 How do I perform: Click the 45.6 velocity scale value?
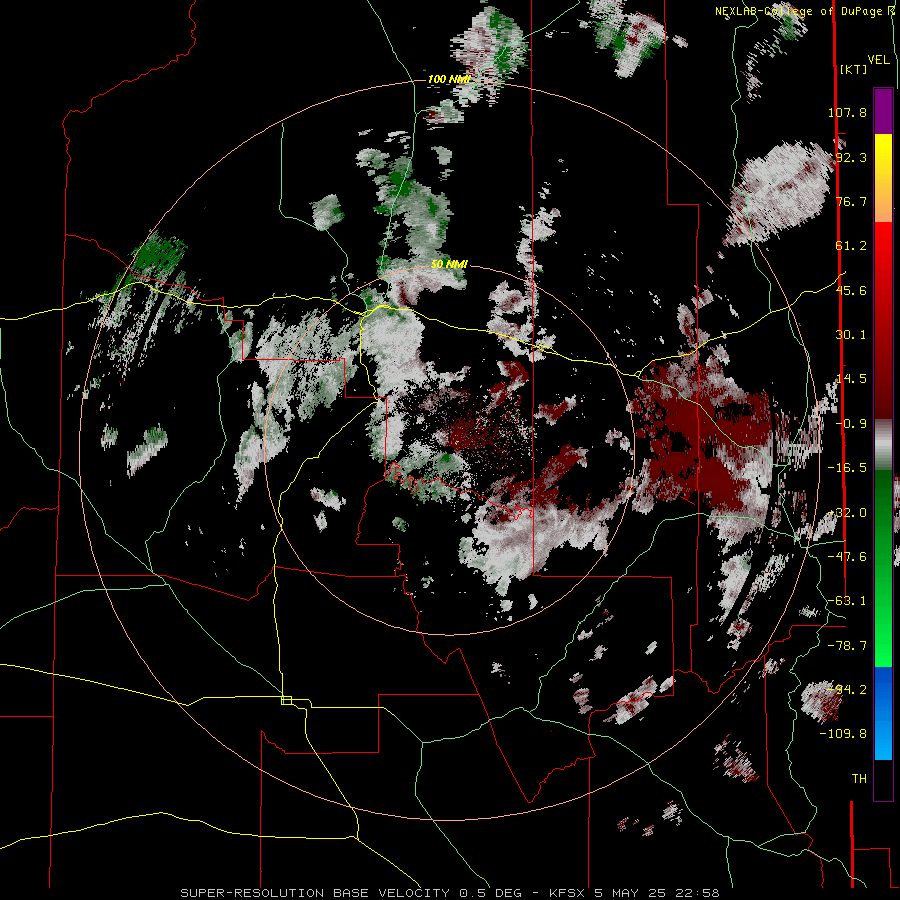point(851,290)
